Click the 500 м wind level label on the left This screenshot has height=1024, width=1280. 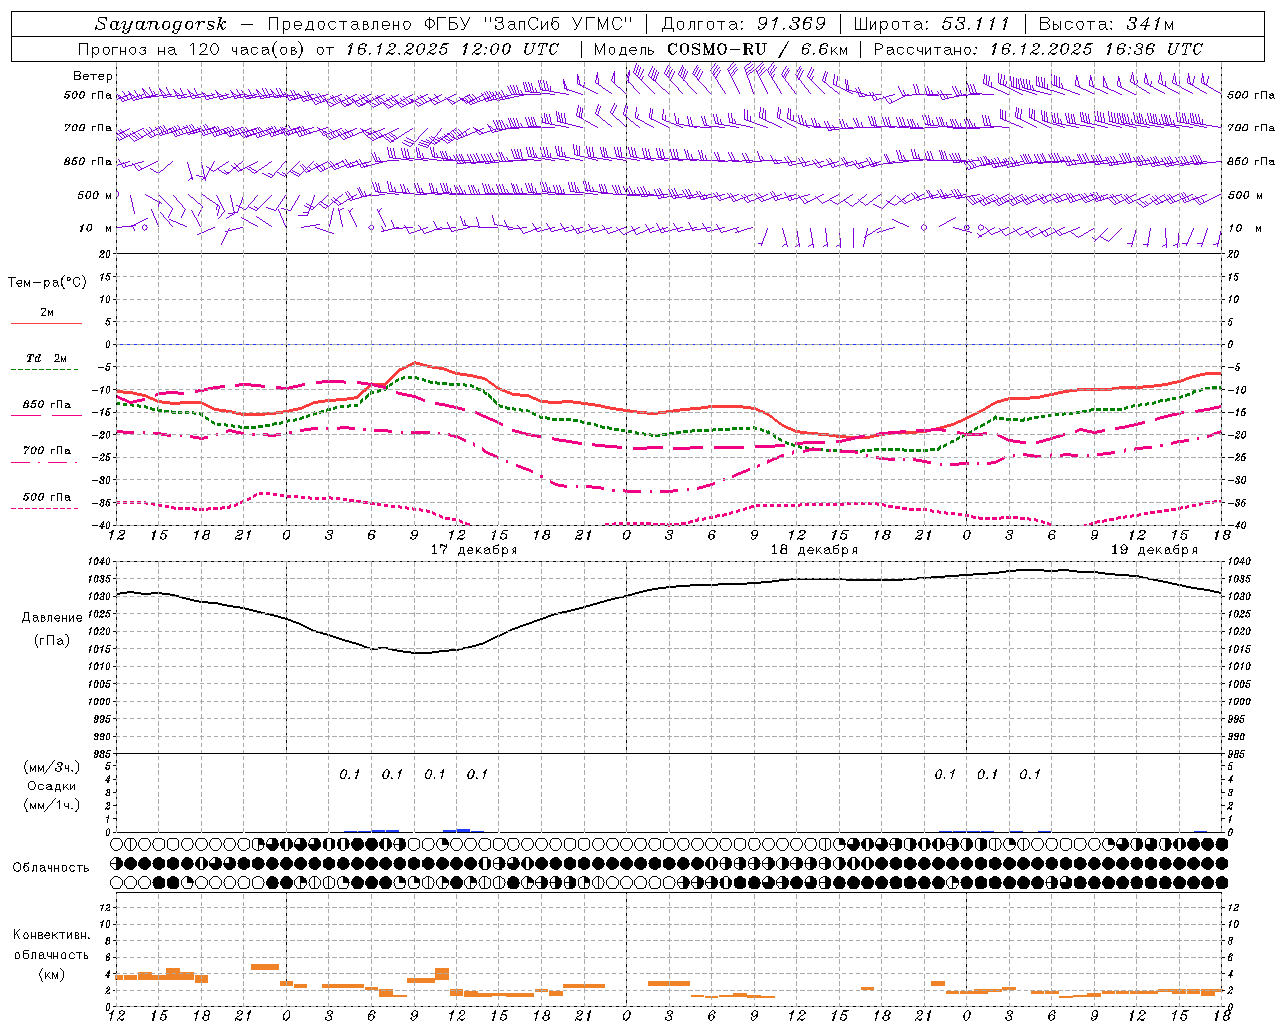click(x=95, y=195)
